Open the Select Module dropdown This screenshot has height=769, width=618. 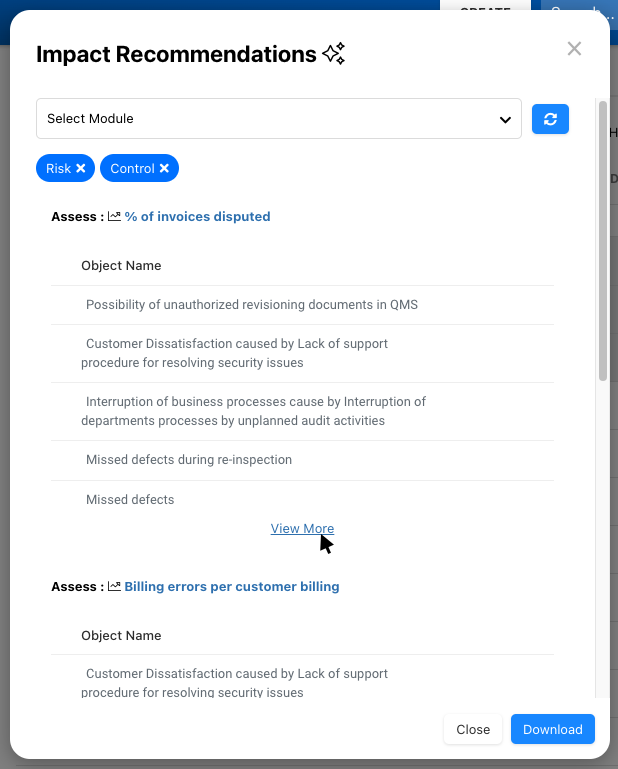click(278, 119)
